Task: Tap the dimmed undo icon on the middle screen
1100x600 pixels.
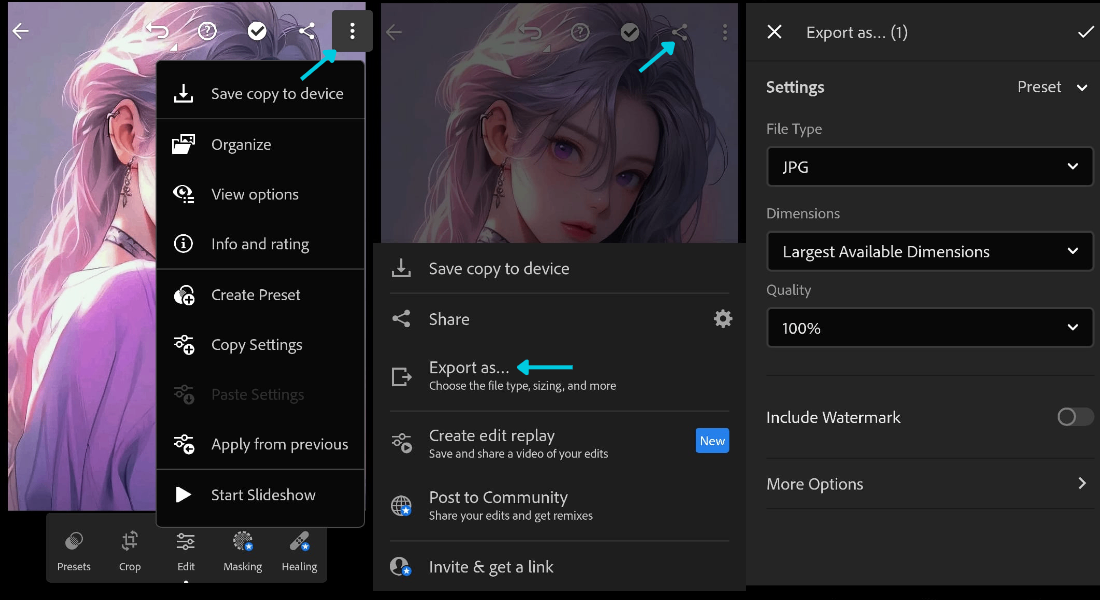Action: pos(530,32)
